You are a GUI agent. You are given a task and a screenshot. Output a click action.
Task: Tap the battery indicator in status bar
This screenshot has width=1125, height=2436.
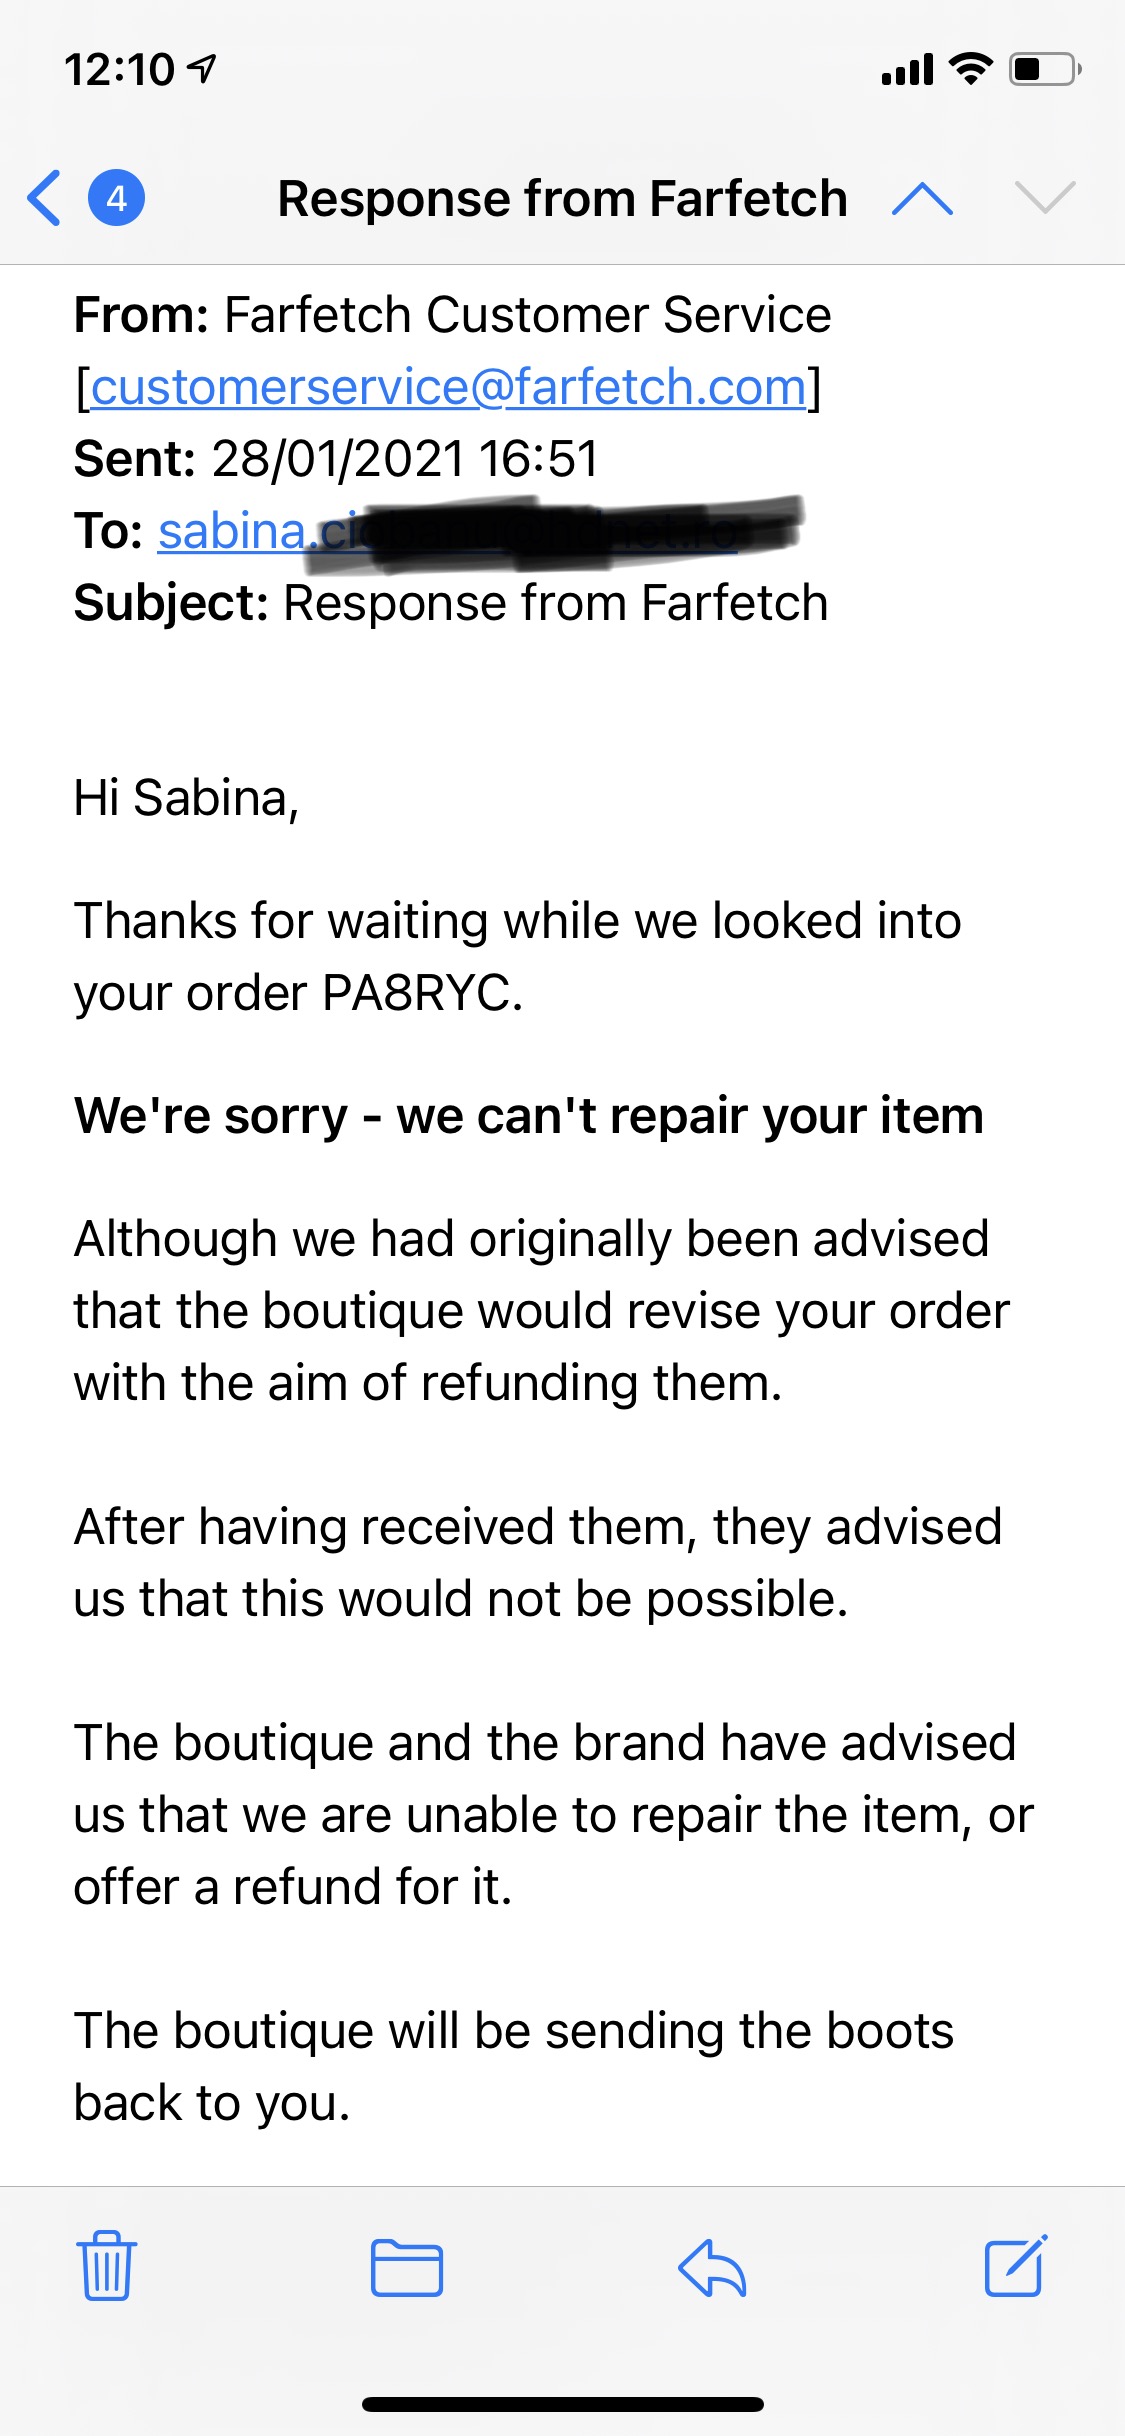pos(1044,70)
